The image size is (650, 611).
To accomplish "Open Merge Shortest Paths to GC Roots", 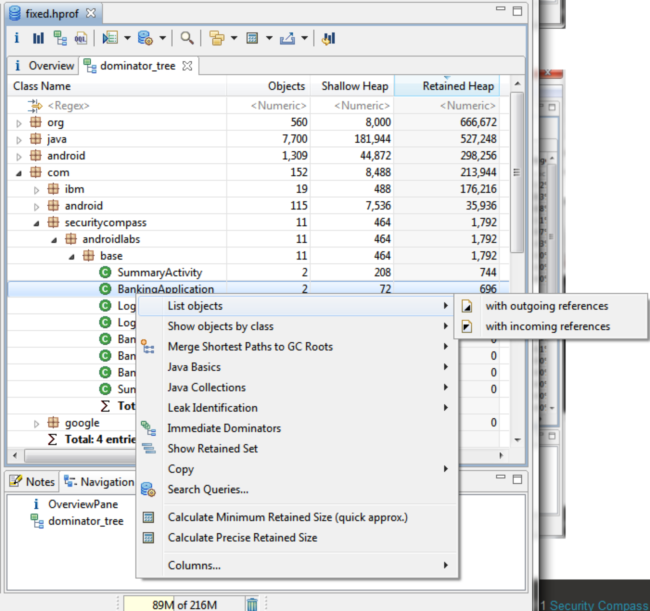I will pos(298,347).
